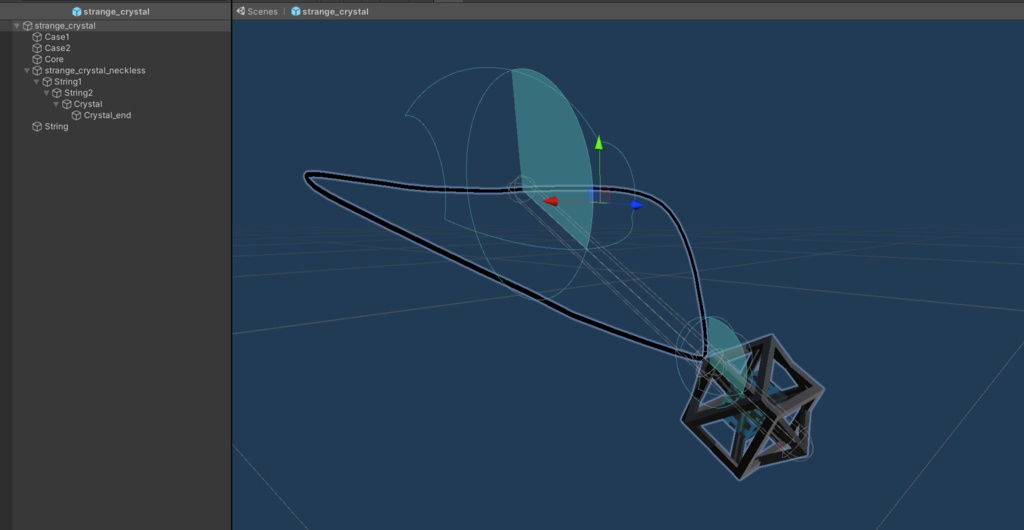
Task: Click the cube icon beside strange_crystal root row
Action: 27,26
